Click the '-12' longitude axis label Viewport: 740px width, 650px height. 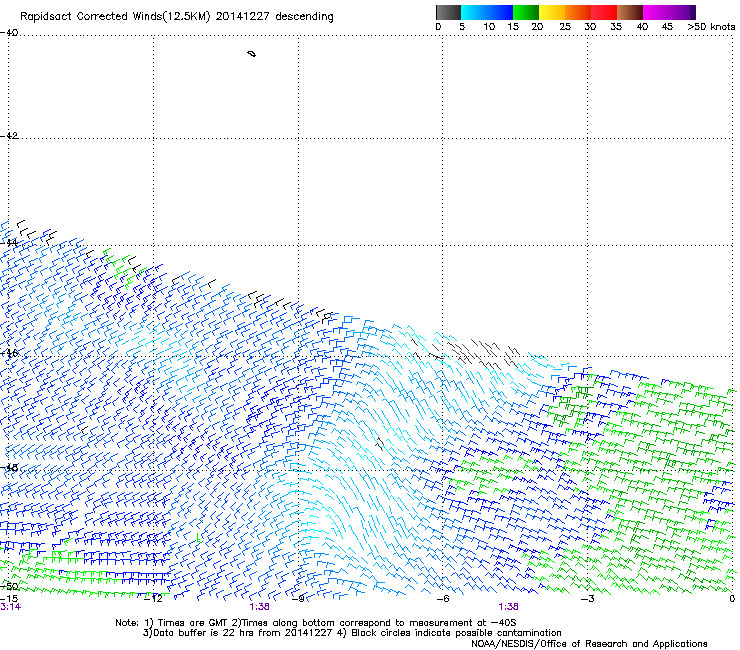[153, 599]
